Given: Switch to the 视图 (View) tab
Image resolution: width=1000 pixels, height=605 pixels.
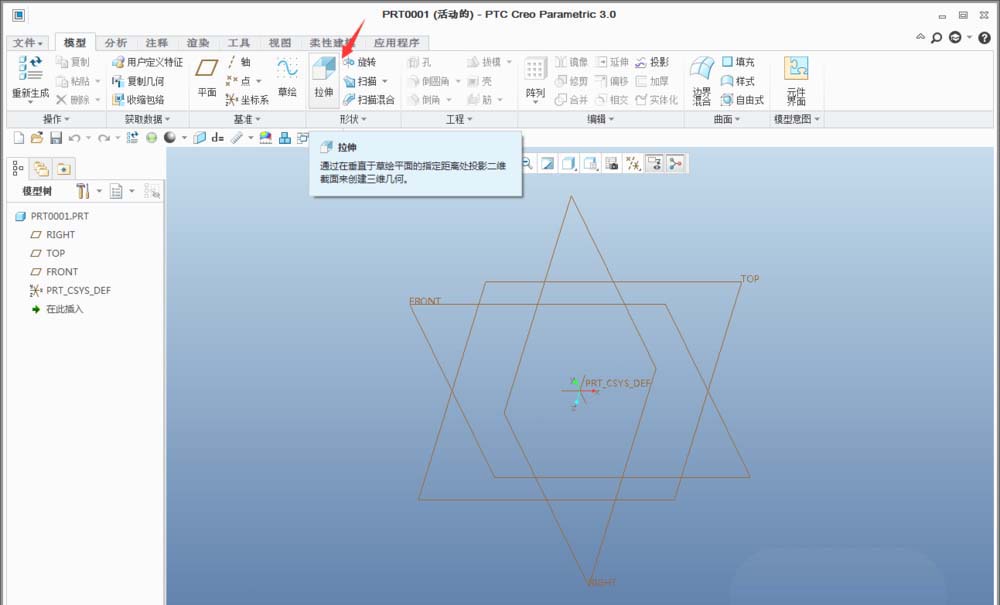Looking at the screenshot, I should (279, 43).
